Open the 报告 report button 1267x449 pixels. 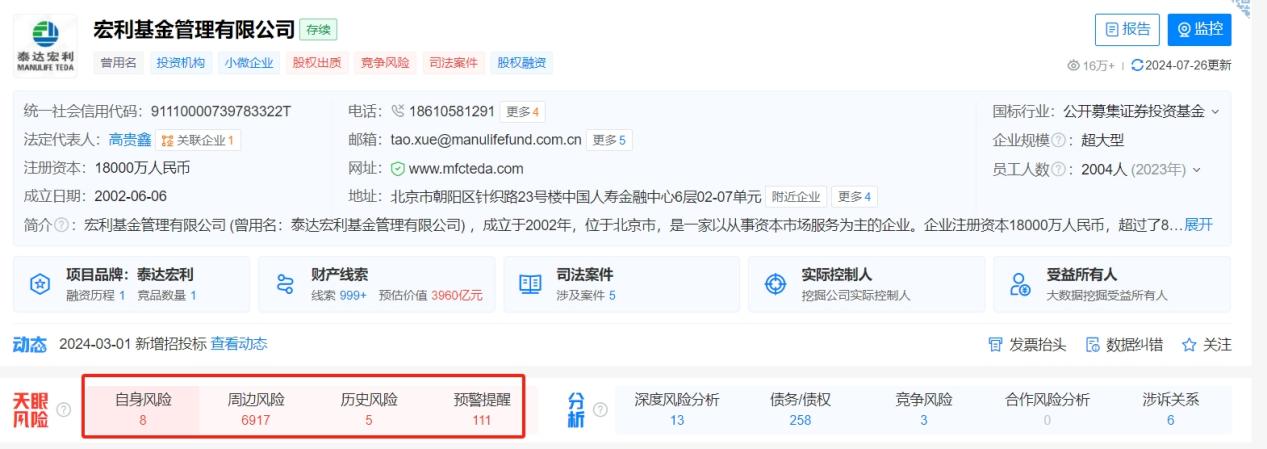point(1127,30)
